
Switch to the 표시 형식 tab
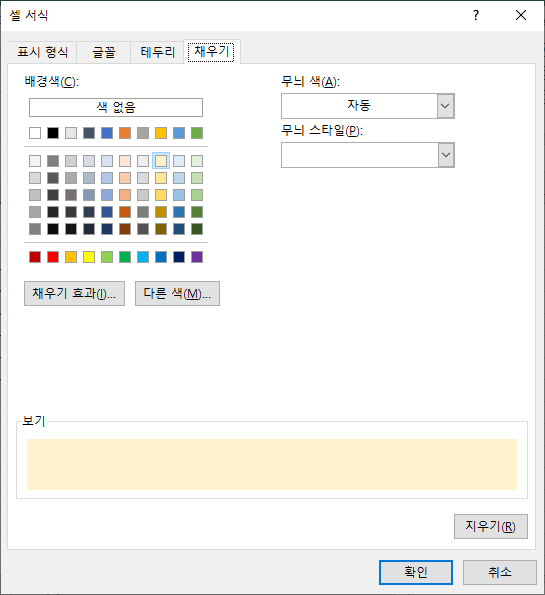tap(43, 52)
